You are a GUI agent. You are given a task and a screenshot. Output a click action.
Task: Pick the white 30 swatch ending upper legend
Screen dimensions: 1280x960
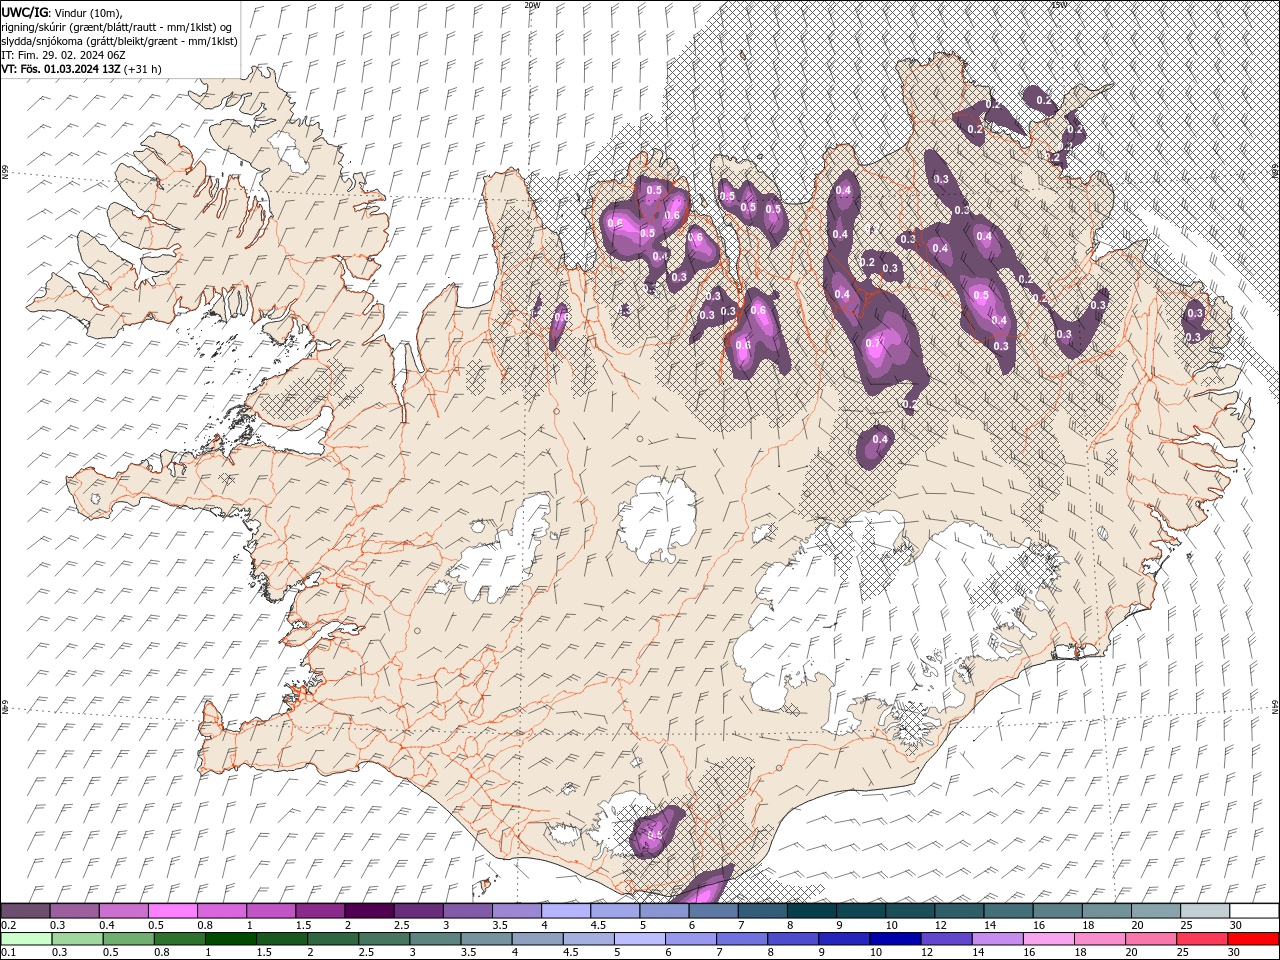coord(1254,911)
